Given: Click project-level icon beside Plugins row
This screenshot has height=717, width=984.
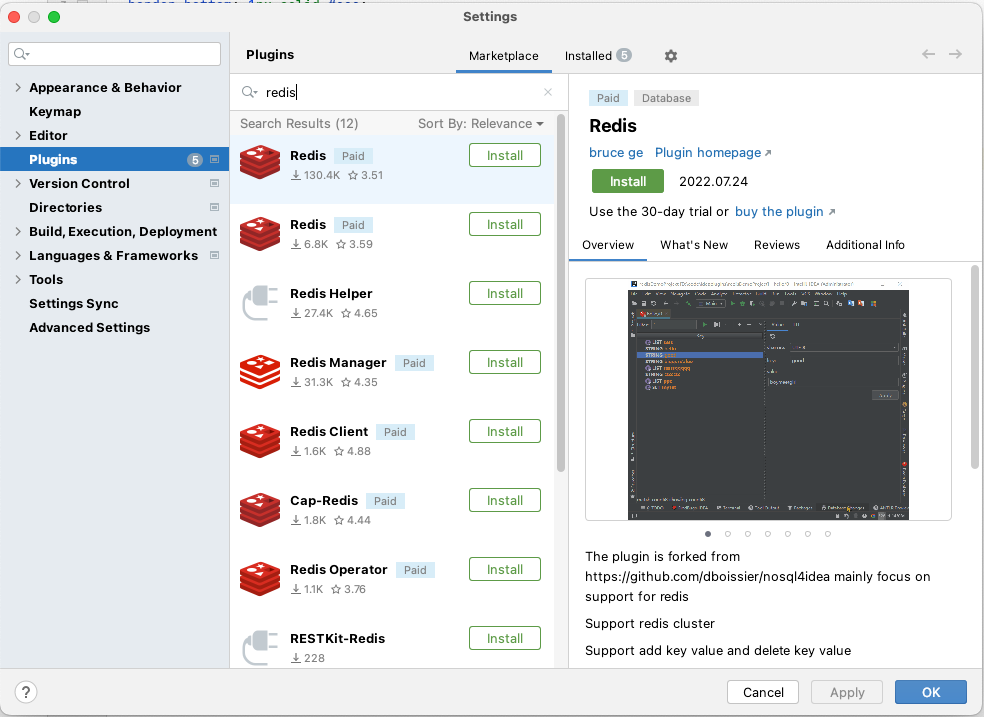Looking at the screenshot, I should 215,159.
